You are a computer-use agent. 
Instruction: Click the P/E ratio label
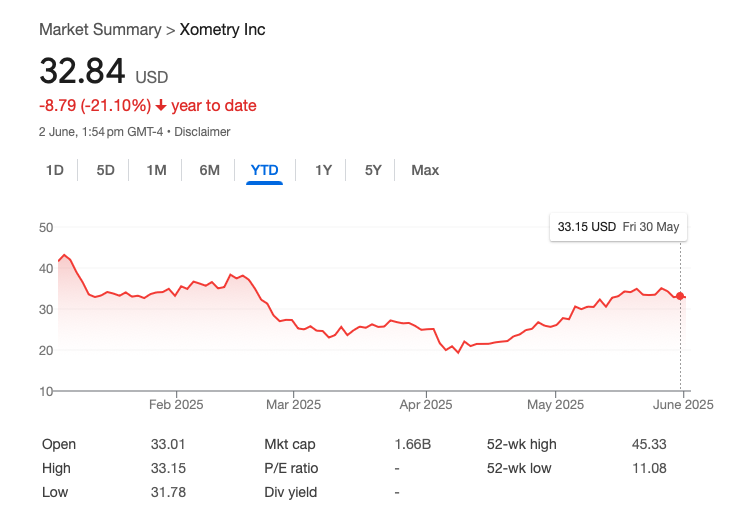(x=291, y=468)
